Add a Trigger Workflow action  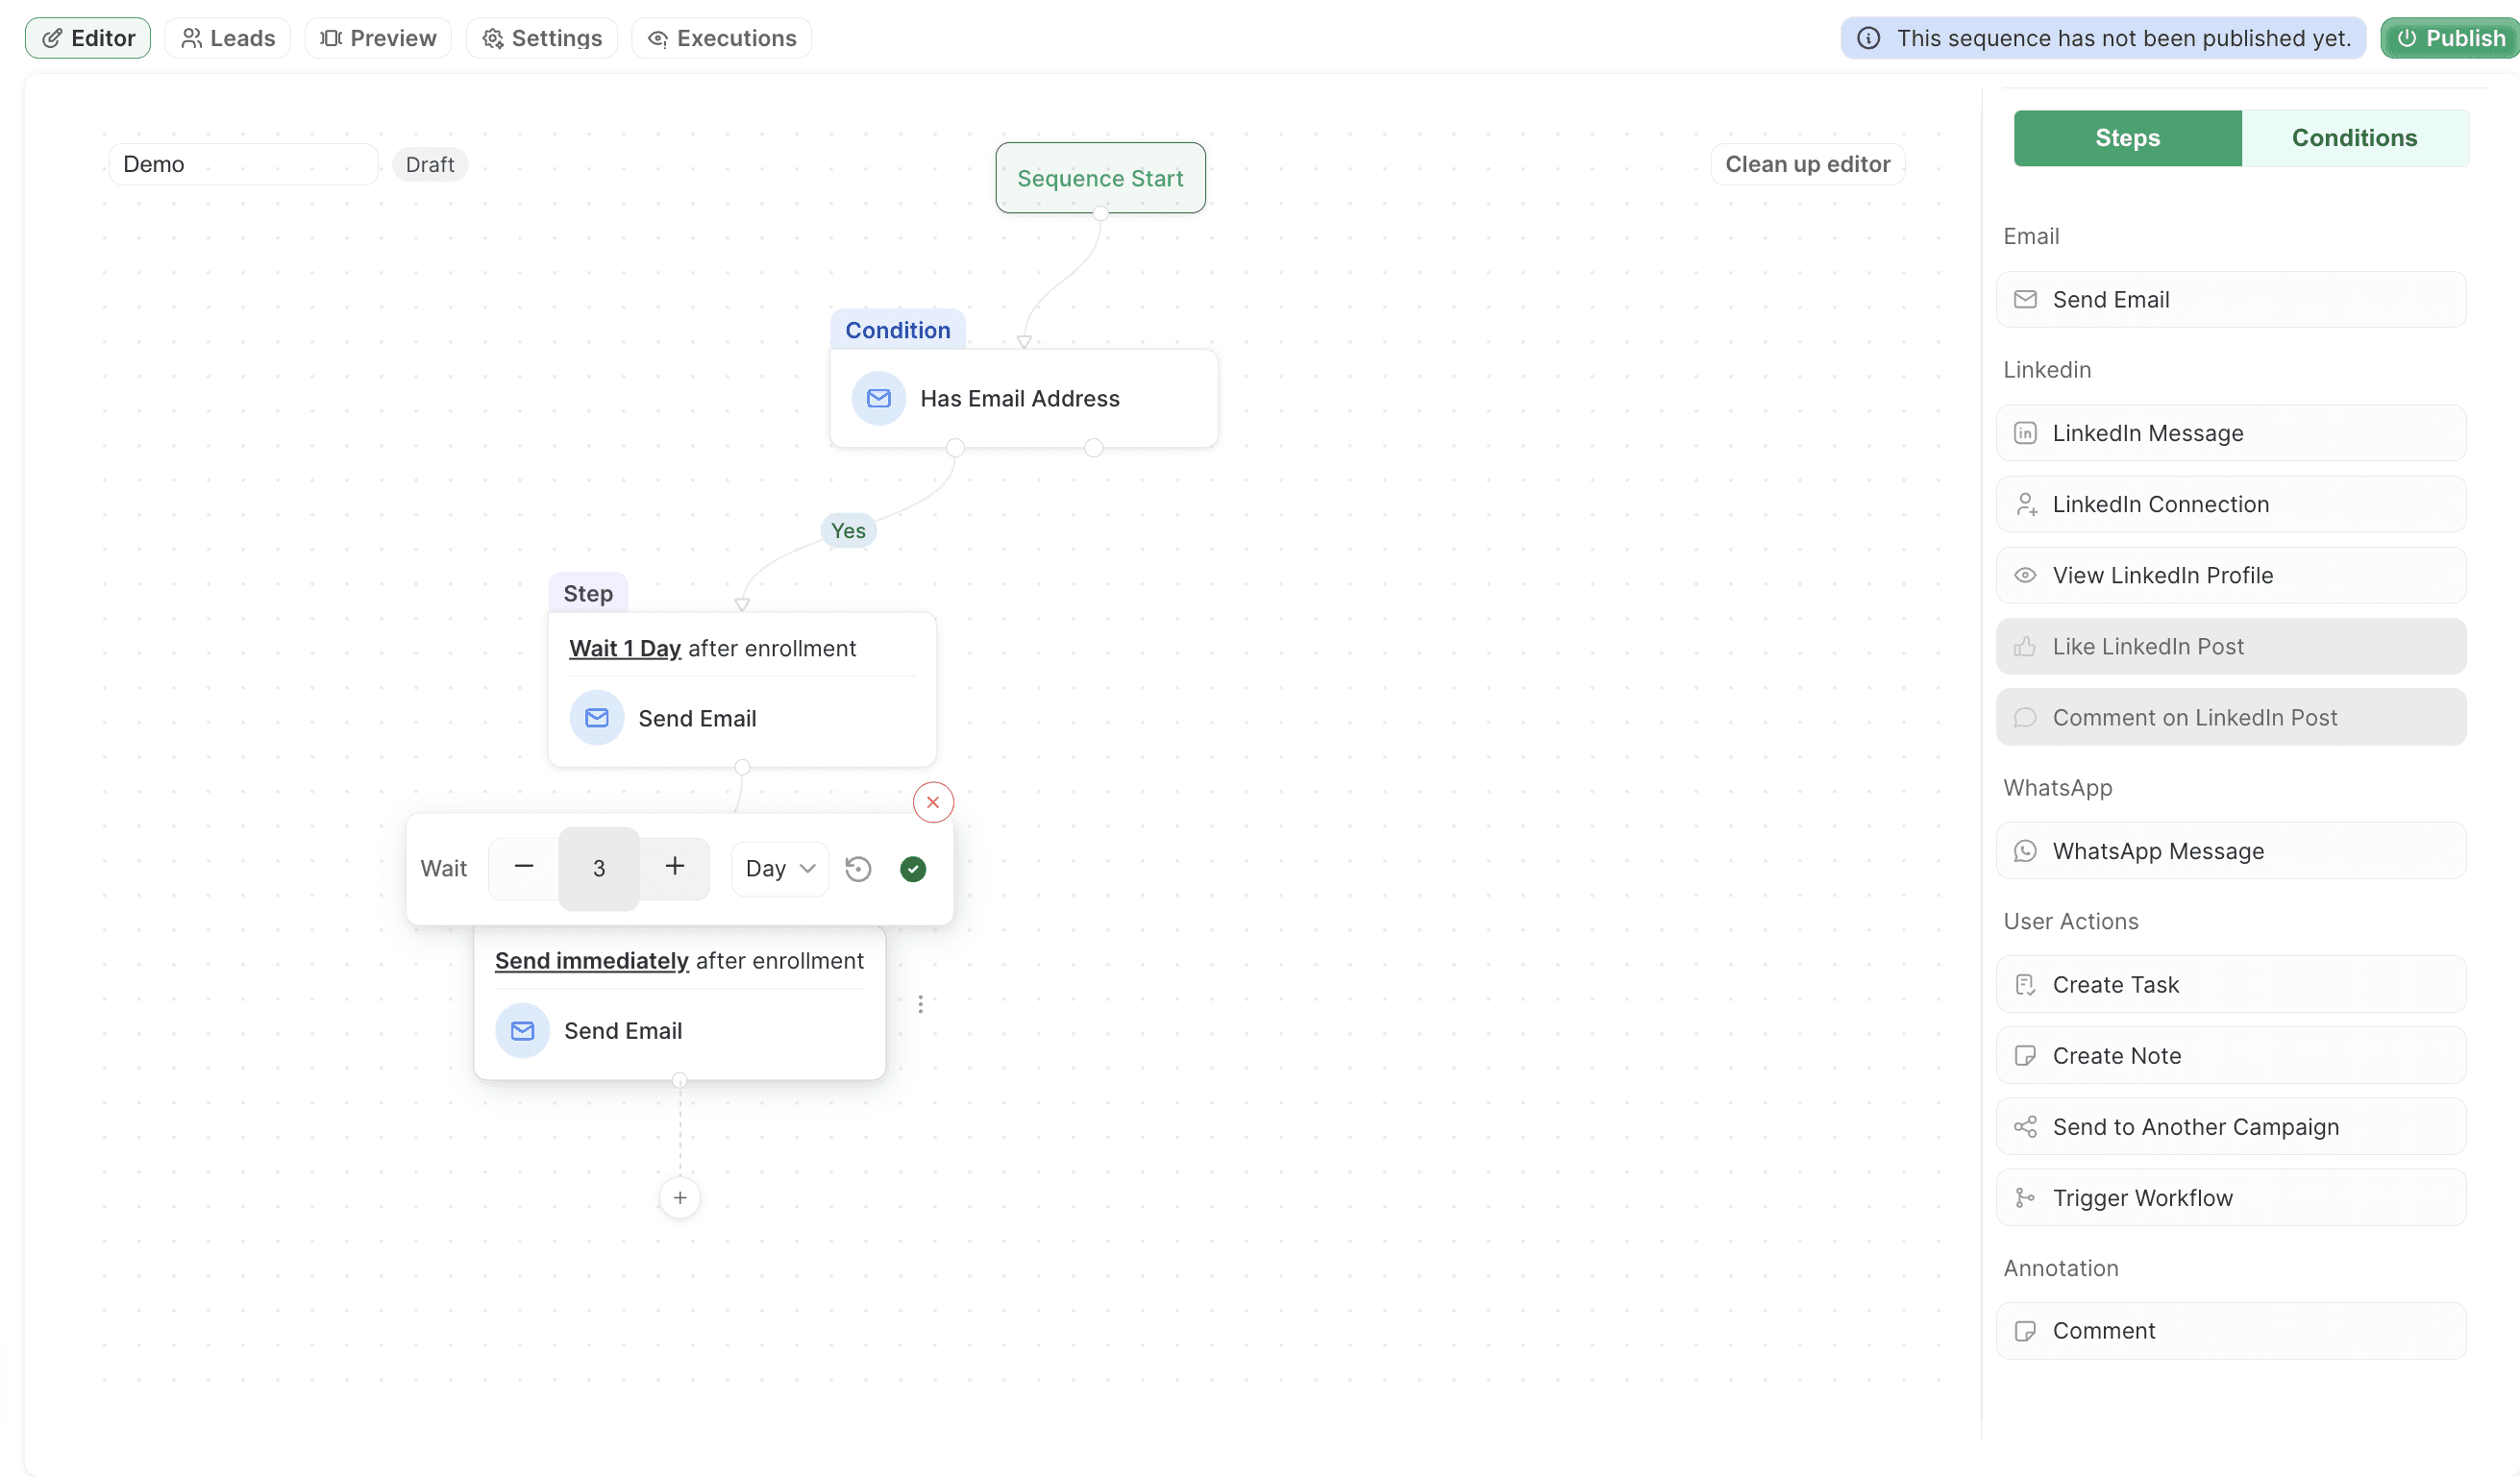pyautogui.click(x=2231, y=1197)
